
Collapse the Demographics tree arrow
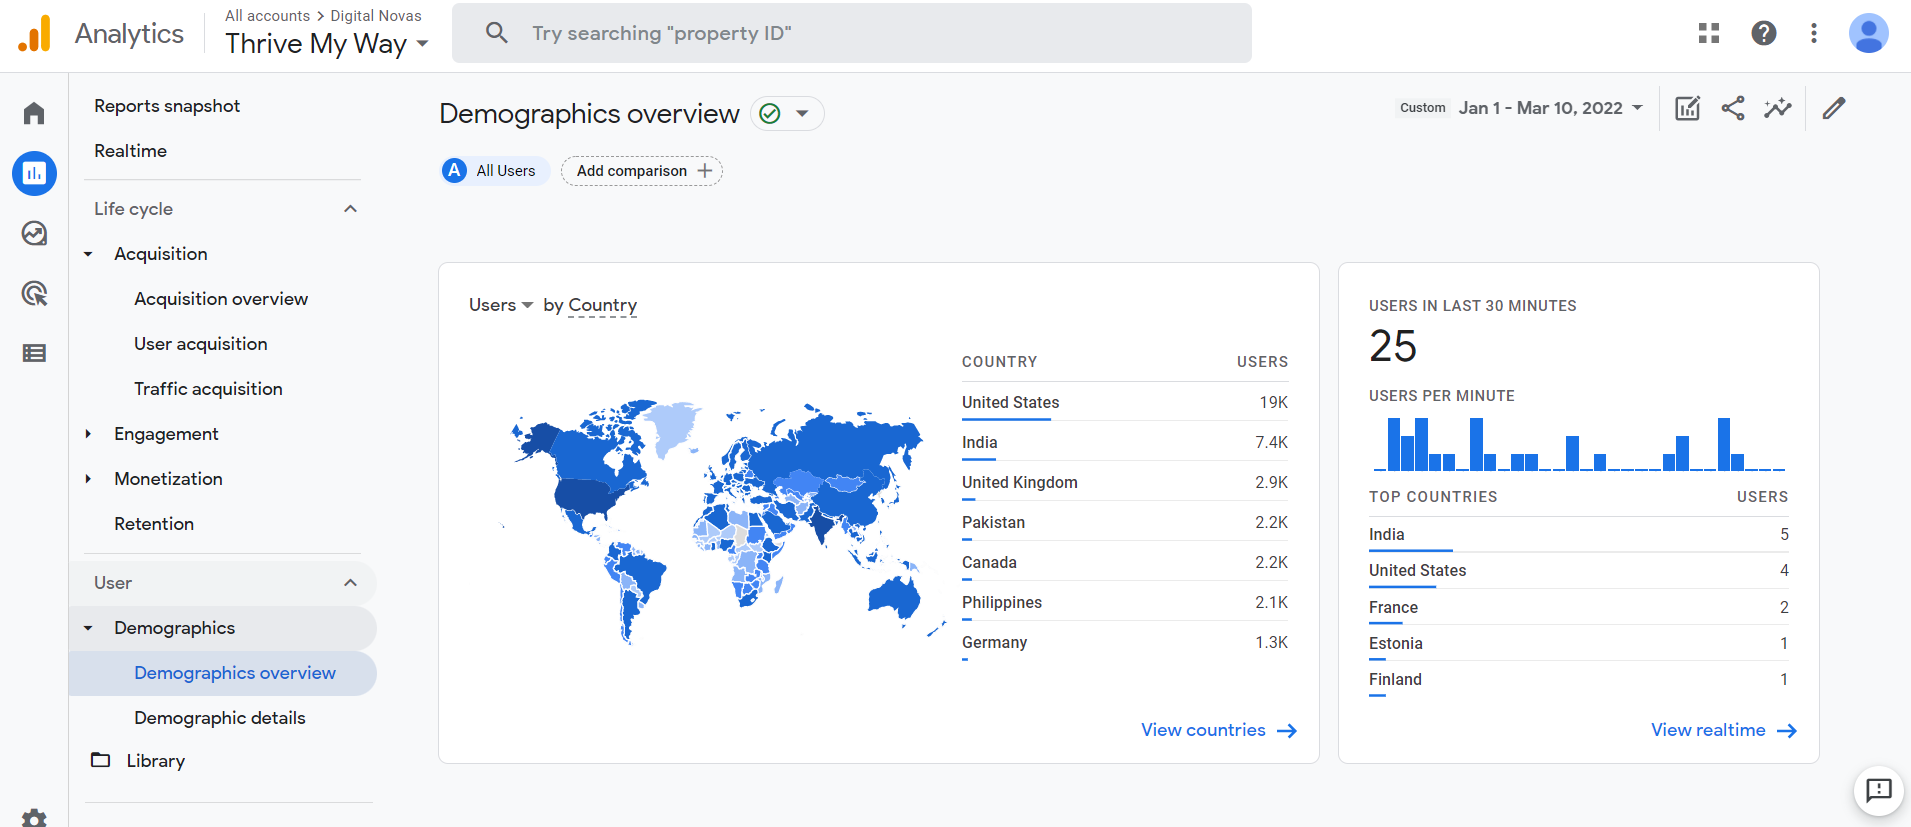pyautogui.click(x=88, y=628)
